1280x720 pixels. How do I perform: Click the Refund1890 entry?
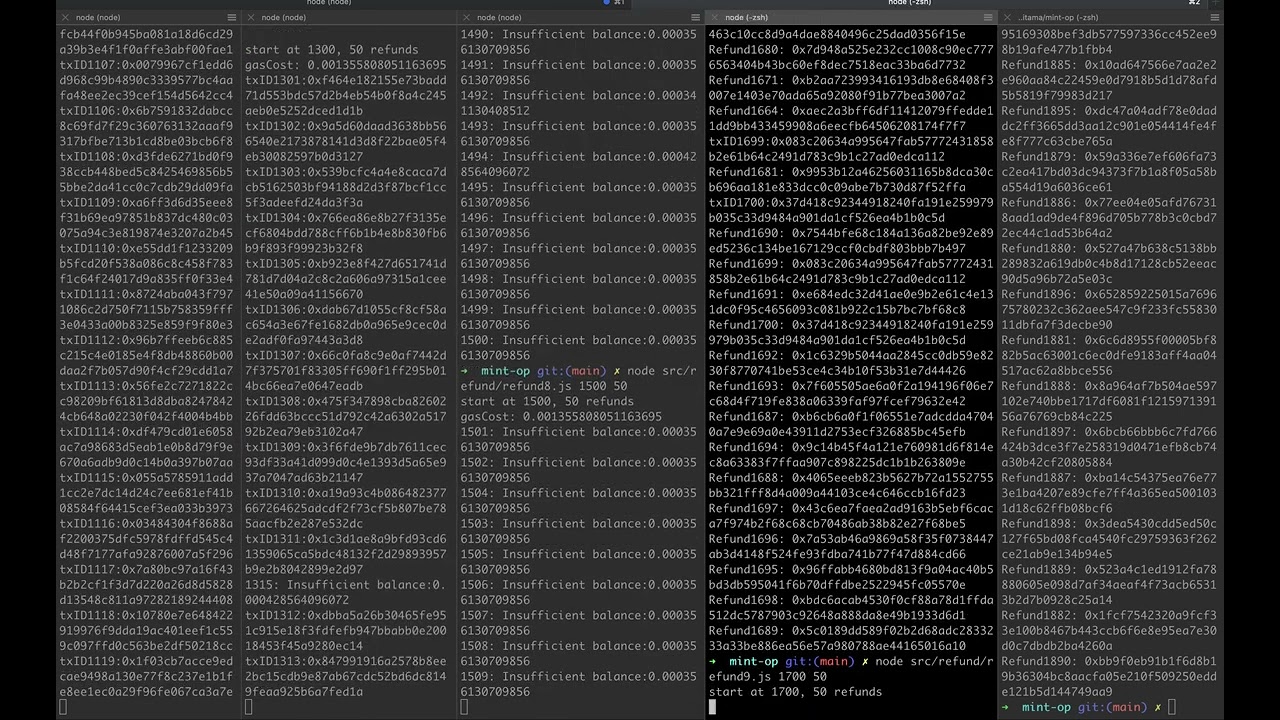(x=1109, y=676)
